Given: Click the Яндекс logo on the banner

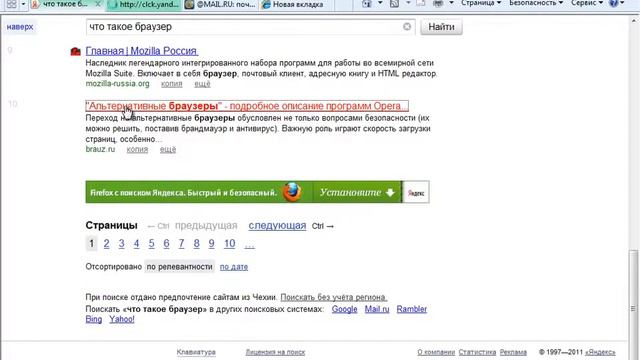Looking at the screenshot, I should [x=416, y=192].
